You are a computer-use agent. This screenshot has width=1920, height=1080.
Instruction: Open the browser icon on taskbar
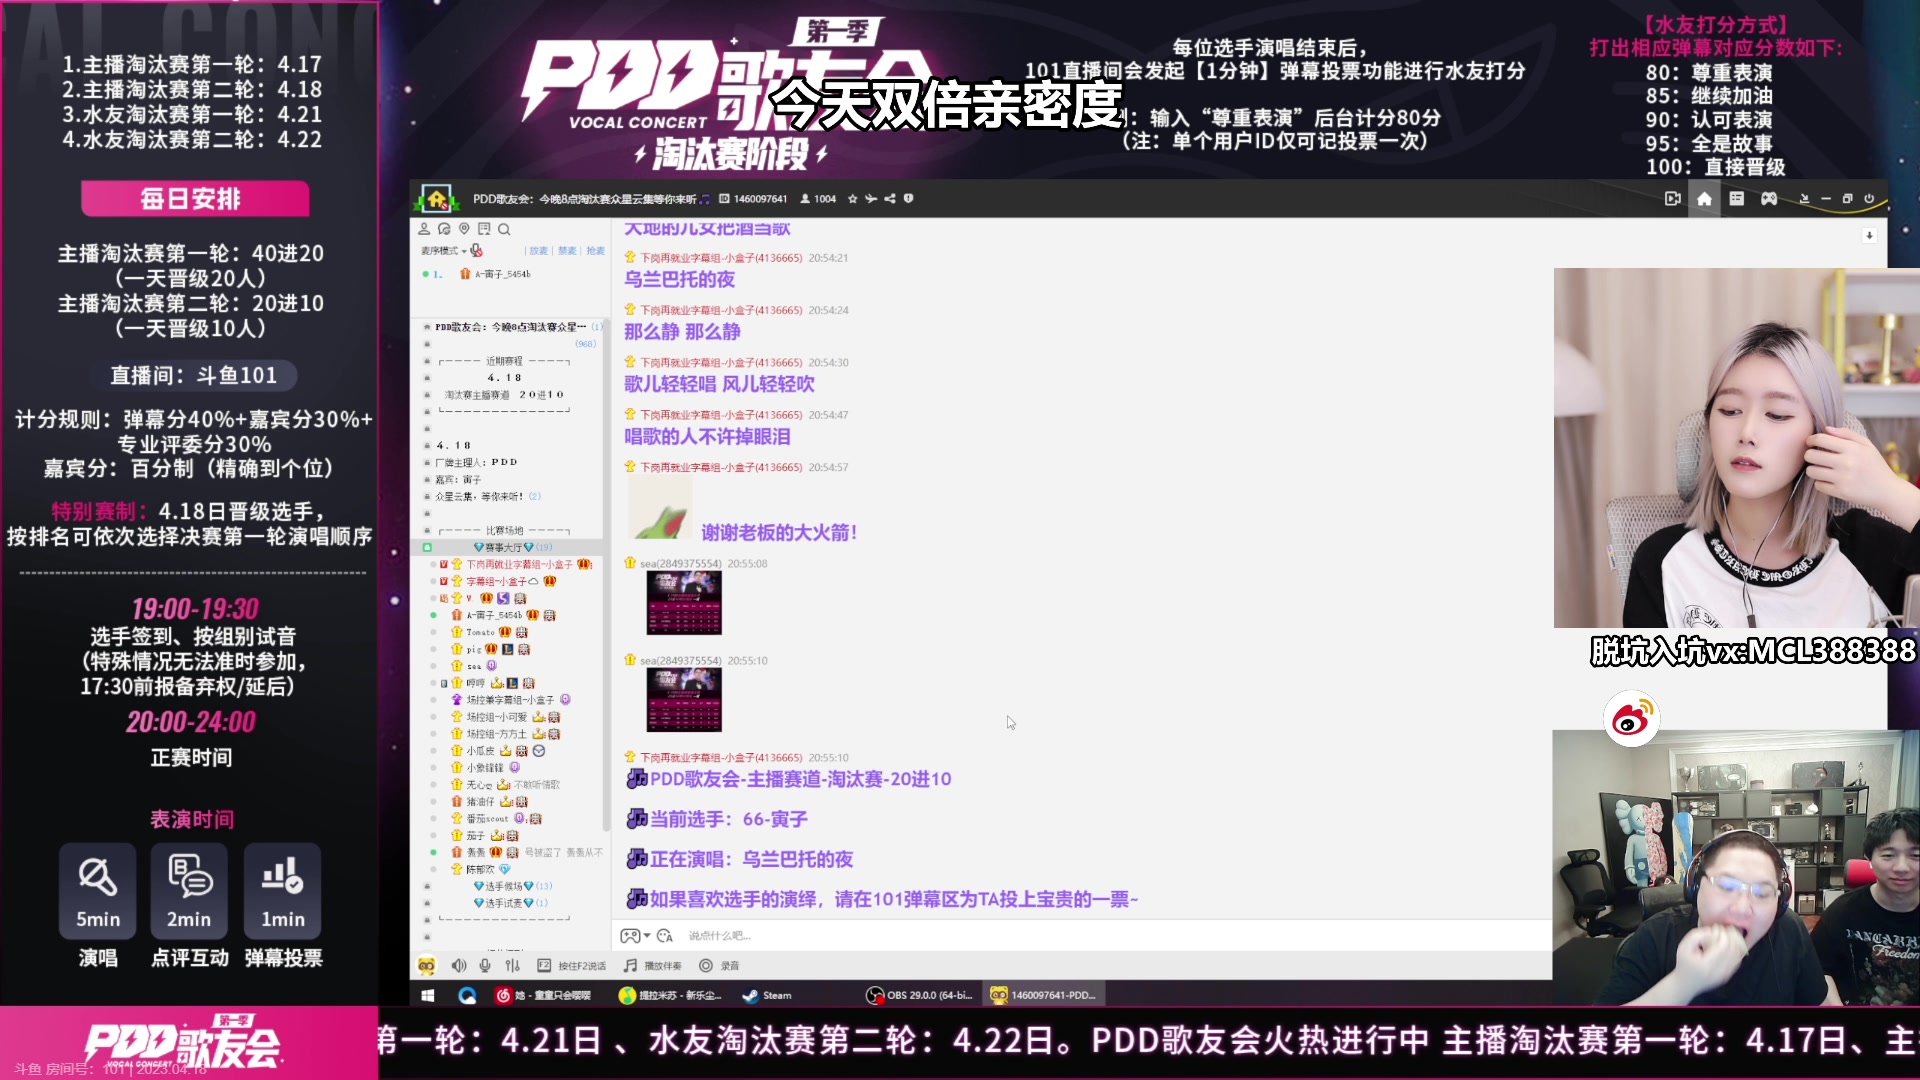click(x=467, y=995)
